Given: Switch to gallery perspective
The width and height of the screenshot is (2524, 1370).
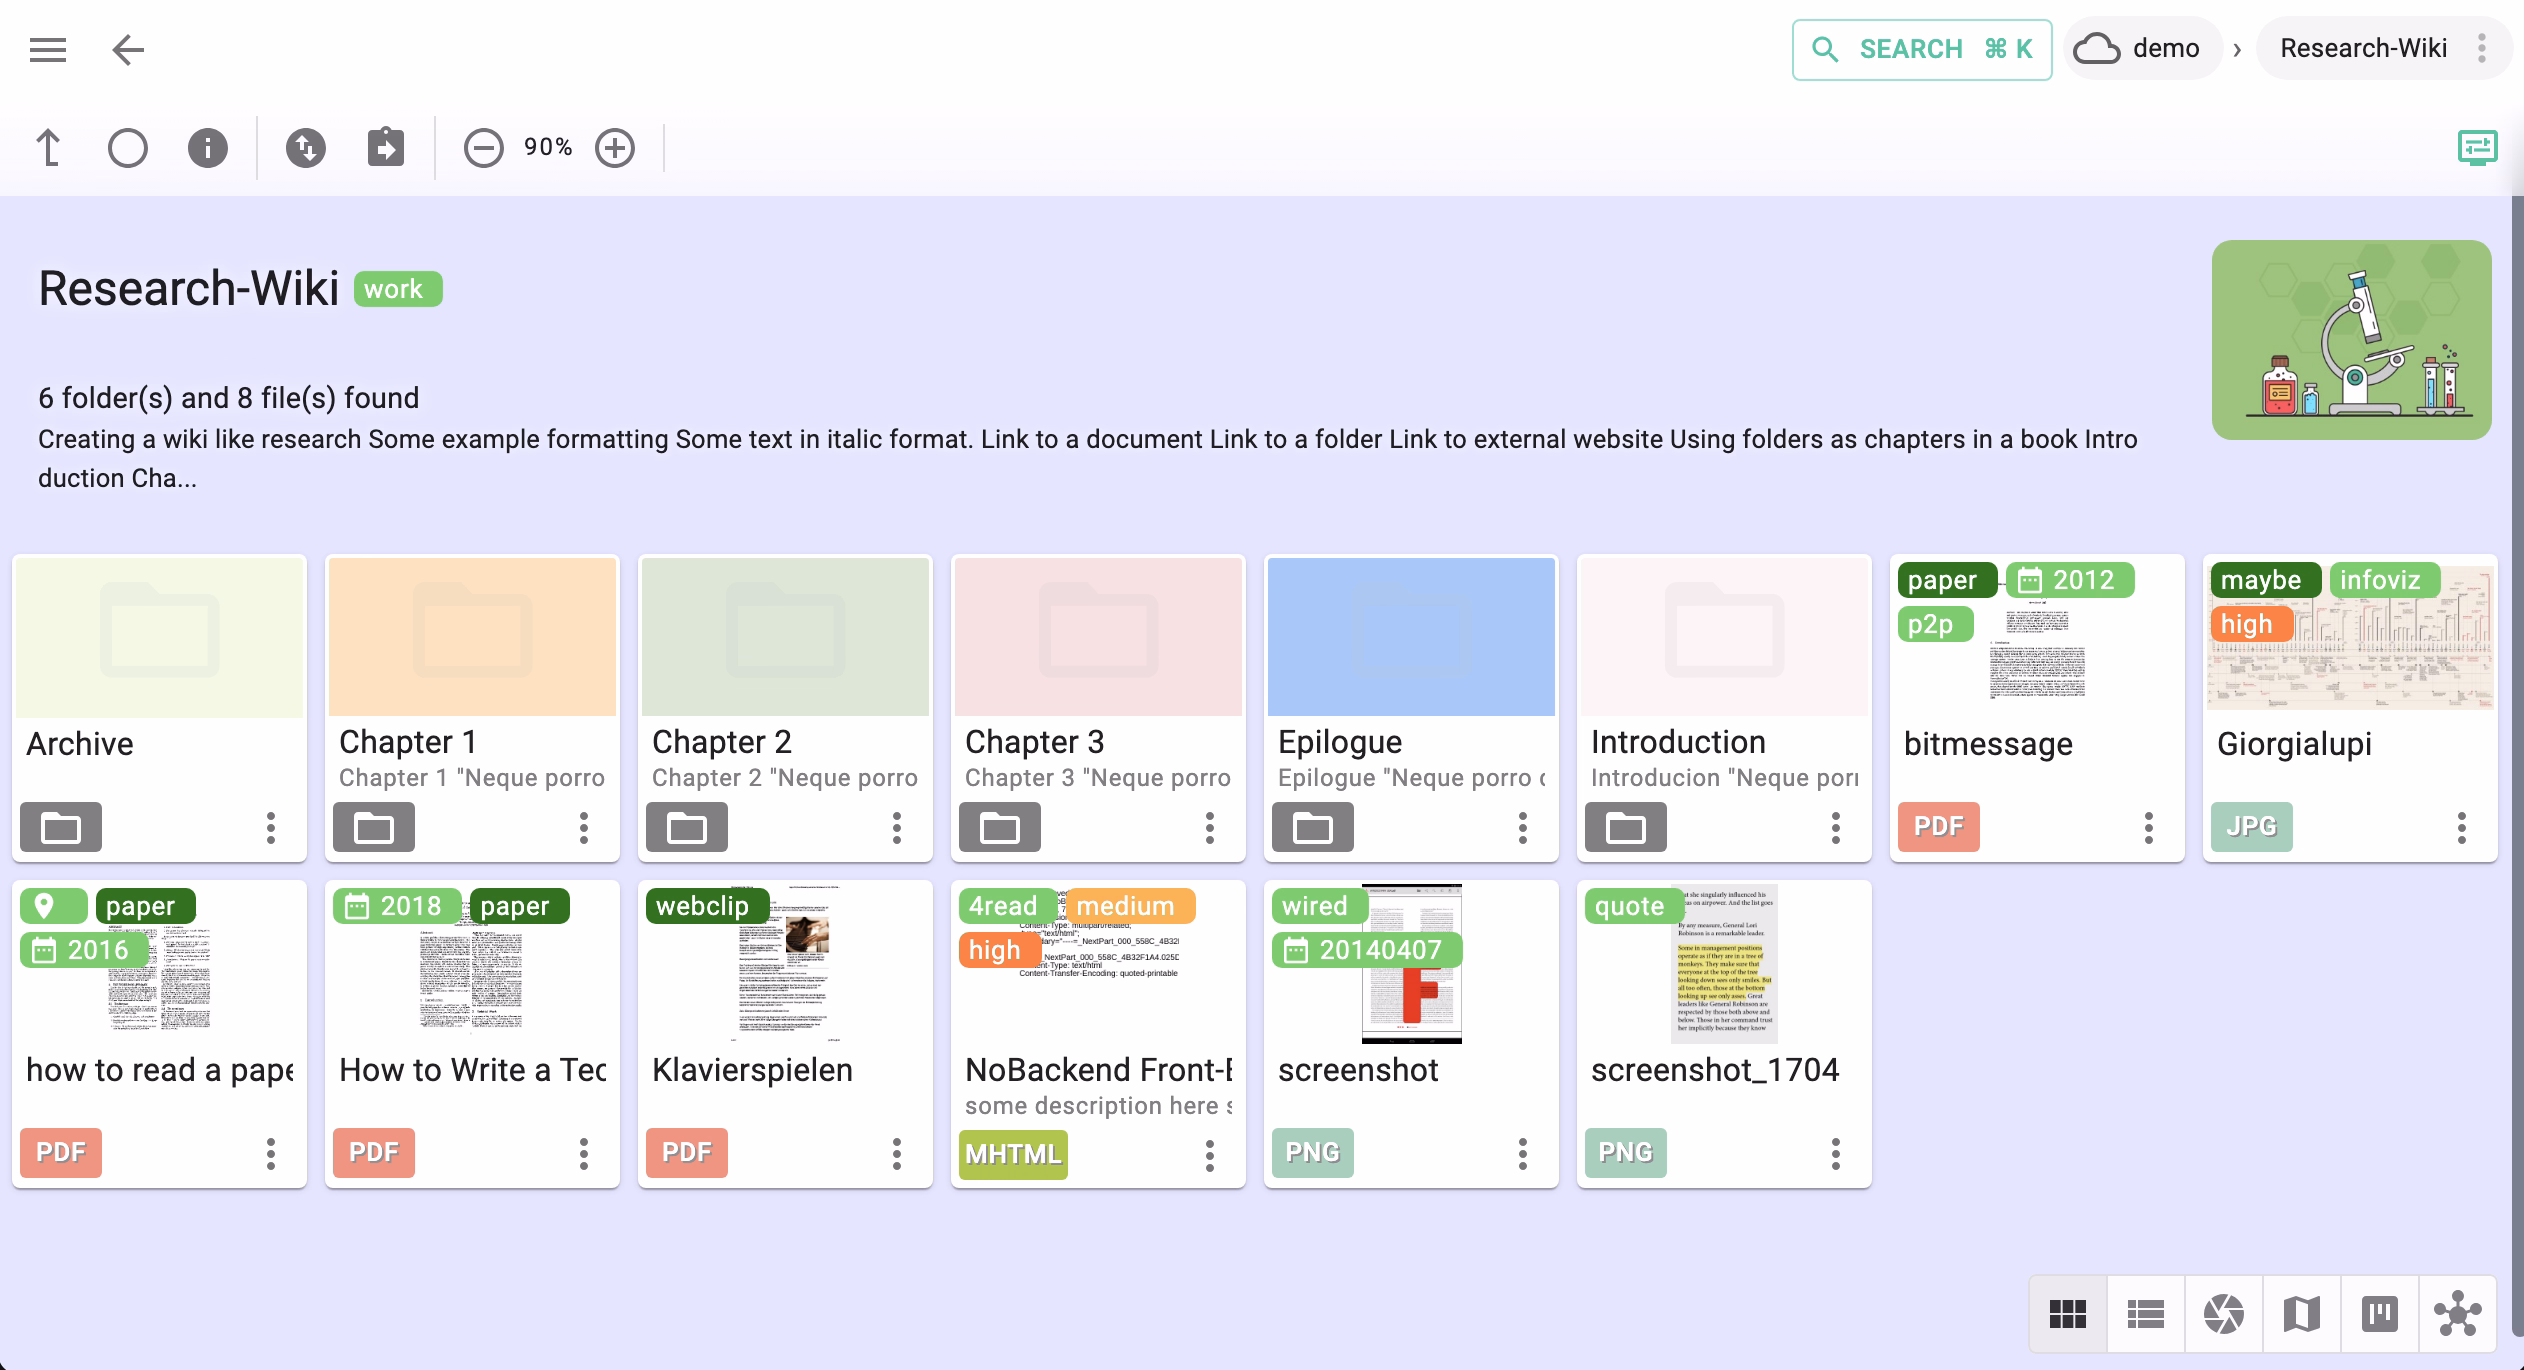Looking at the screenshot, I should point(2223,1313).
